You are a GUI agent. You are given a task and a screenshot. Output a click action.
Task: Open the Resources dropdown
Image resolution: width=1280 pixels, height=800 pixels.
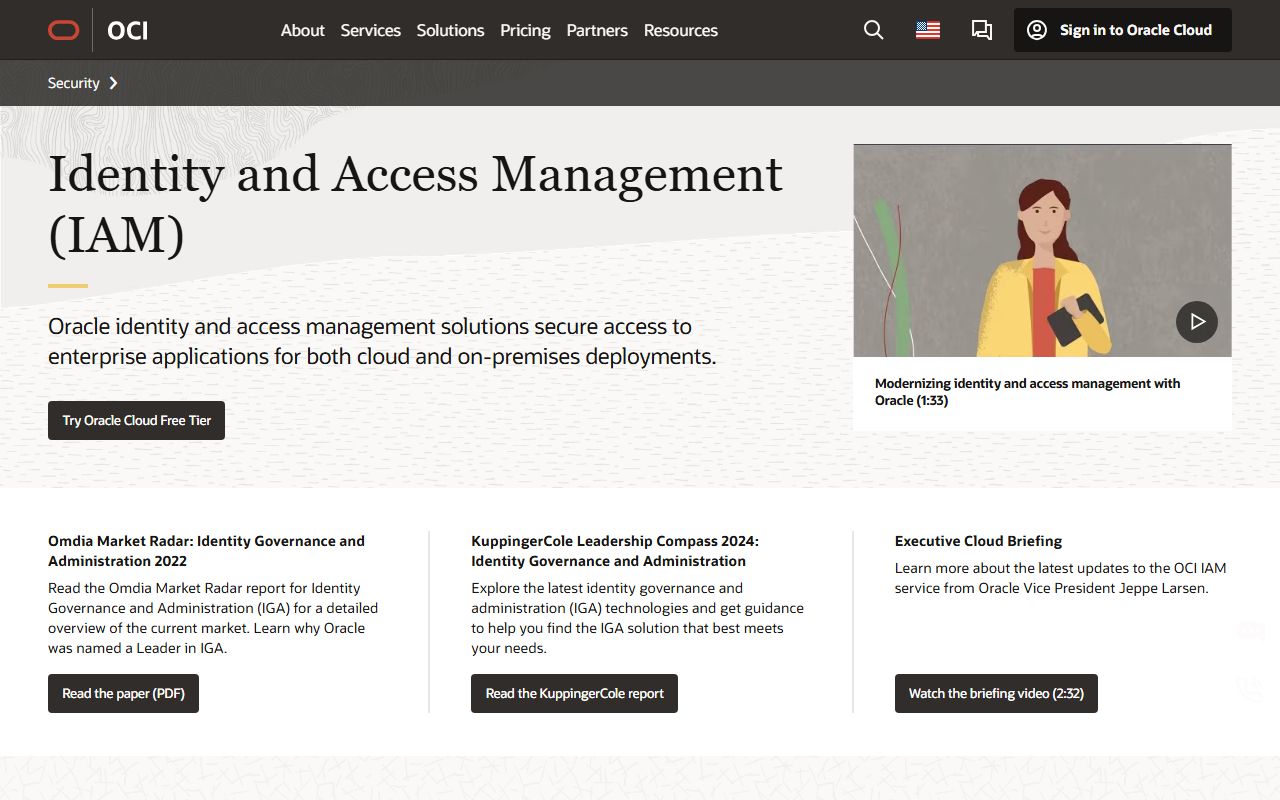[680, 30]
